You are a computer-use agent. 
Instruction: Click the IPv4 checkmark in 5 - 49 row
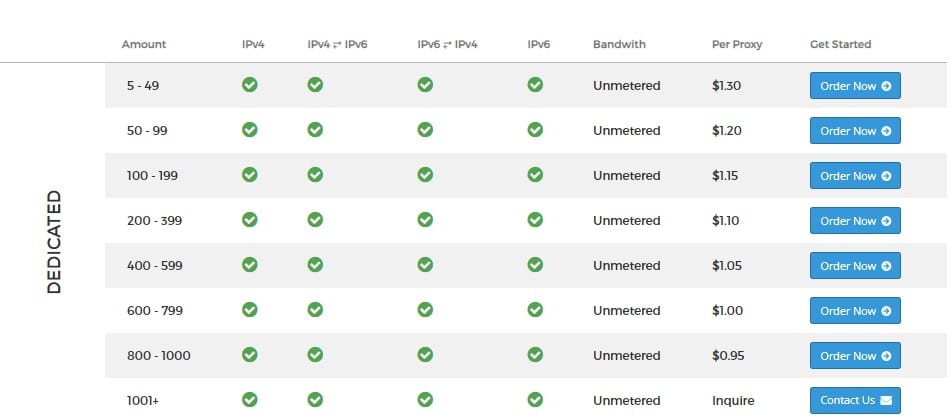coord(250,85)
